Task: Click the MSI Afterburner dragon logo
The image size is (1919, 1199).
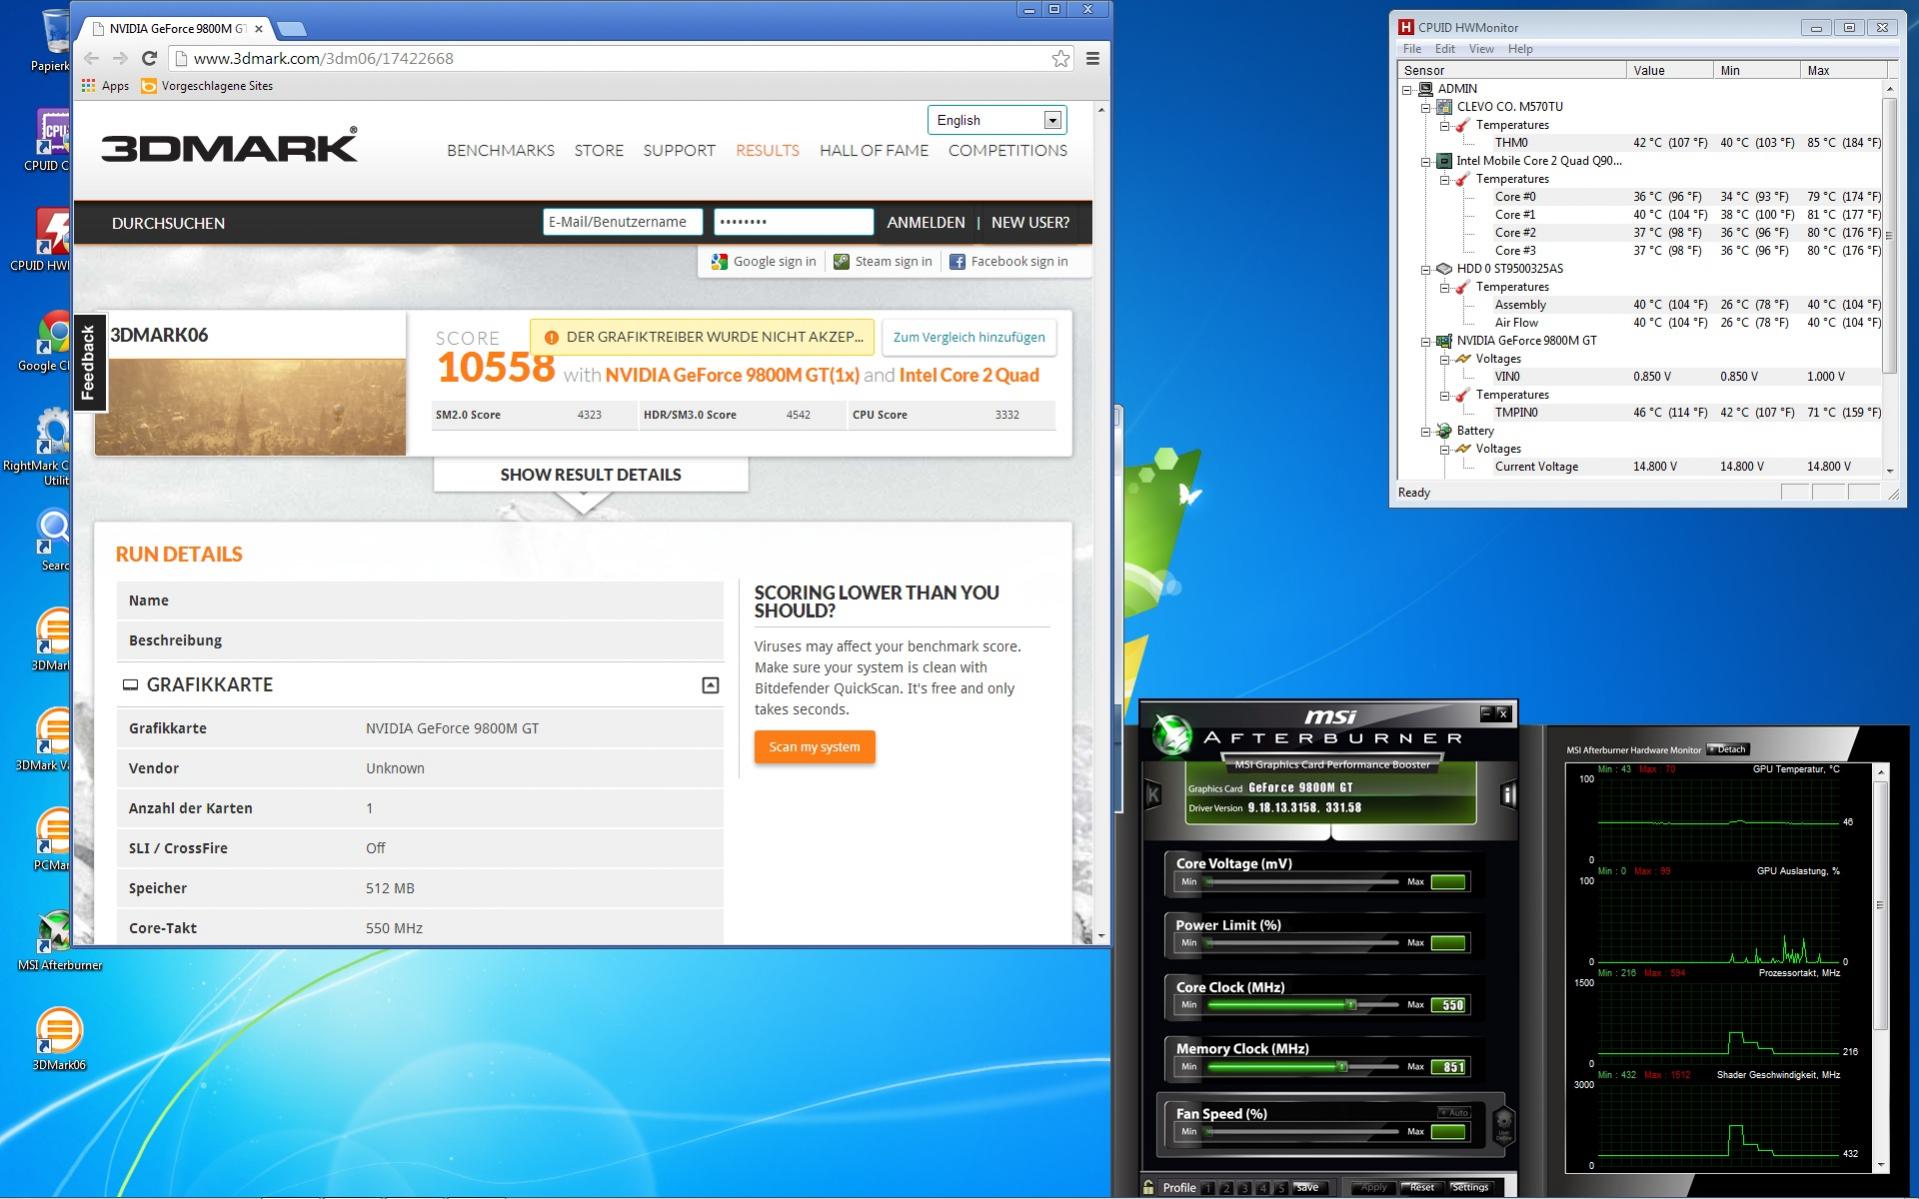Action: 1170,735
